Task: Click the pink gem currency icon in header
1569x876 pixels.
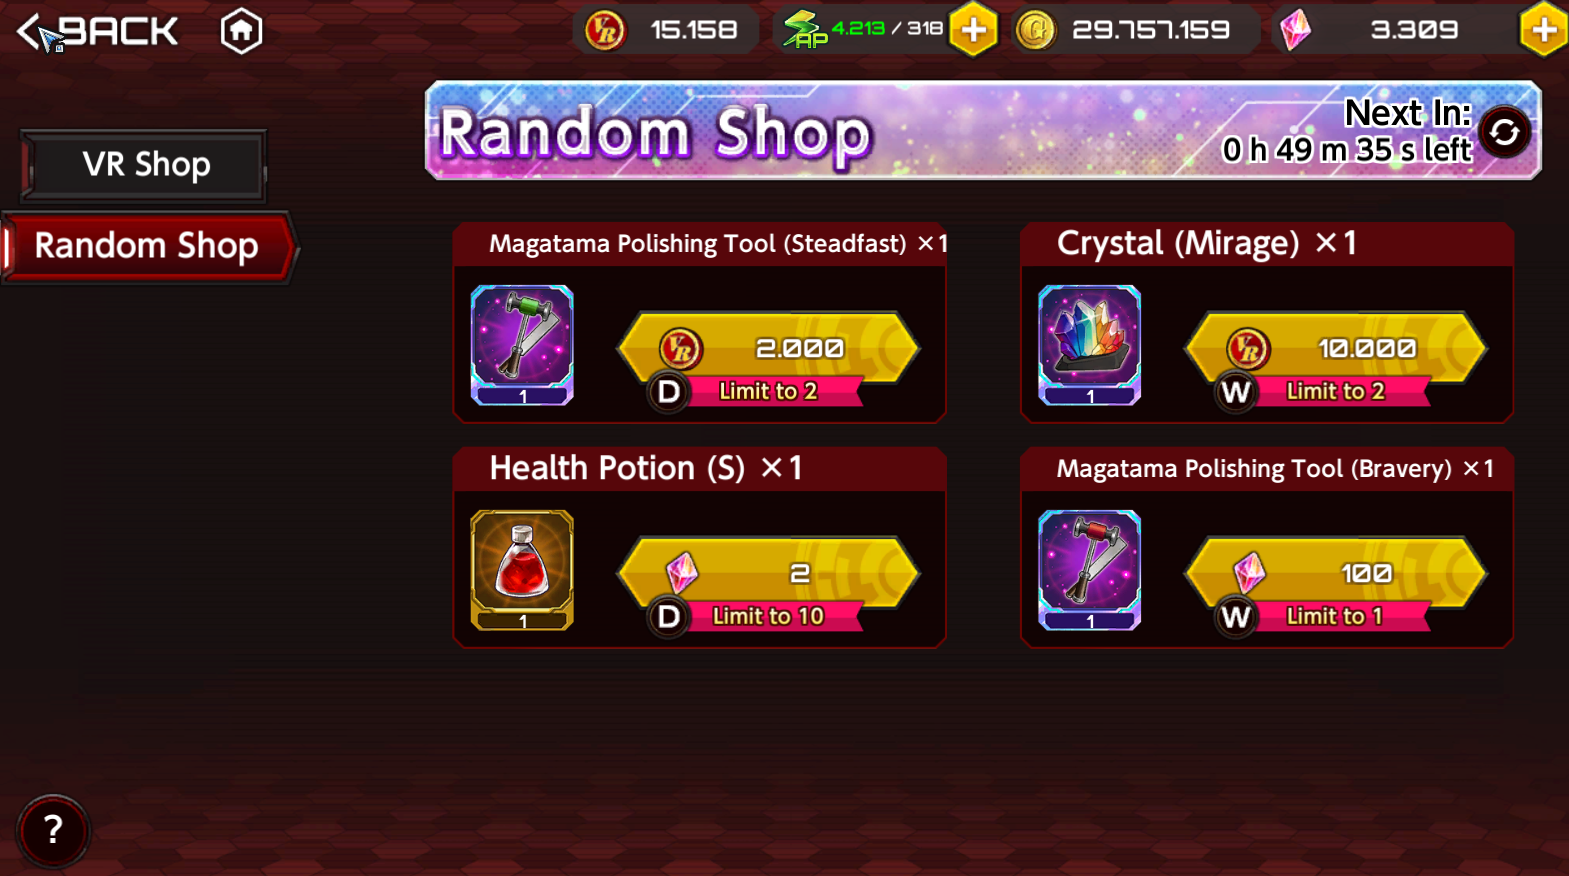Action: [x=1296, y=30]
